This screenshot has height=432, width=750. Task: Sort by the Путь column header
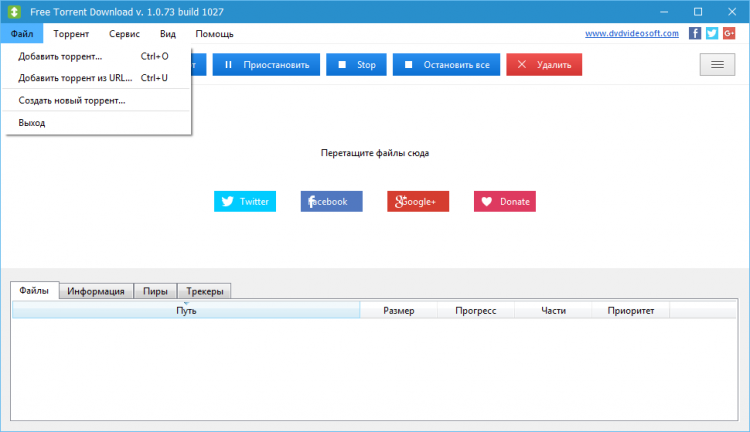pos(186,310)
